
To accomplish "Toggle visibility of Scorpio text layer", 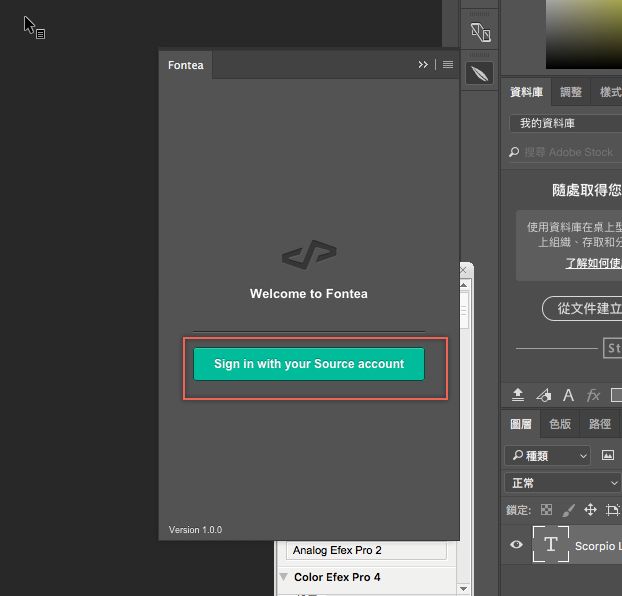I will click(x=516, y=545).
